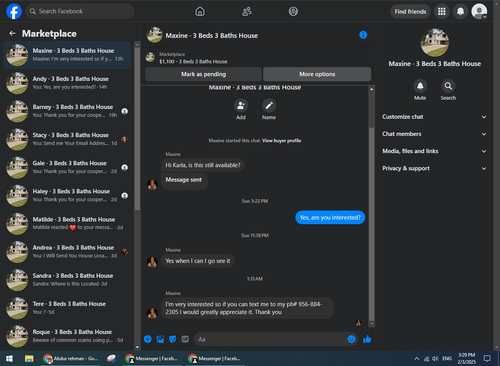Click the Facebook logo icon
The height and width of the screenshot is (366, 500).
coord(14,11)
